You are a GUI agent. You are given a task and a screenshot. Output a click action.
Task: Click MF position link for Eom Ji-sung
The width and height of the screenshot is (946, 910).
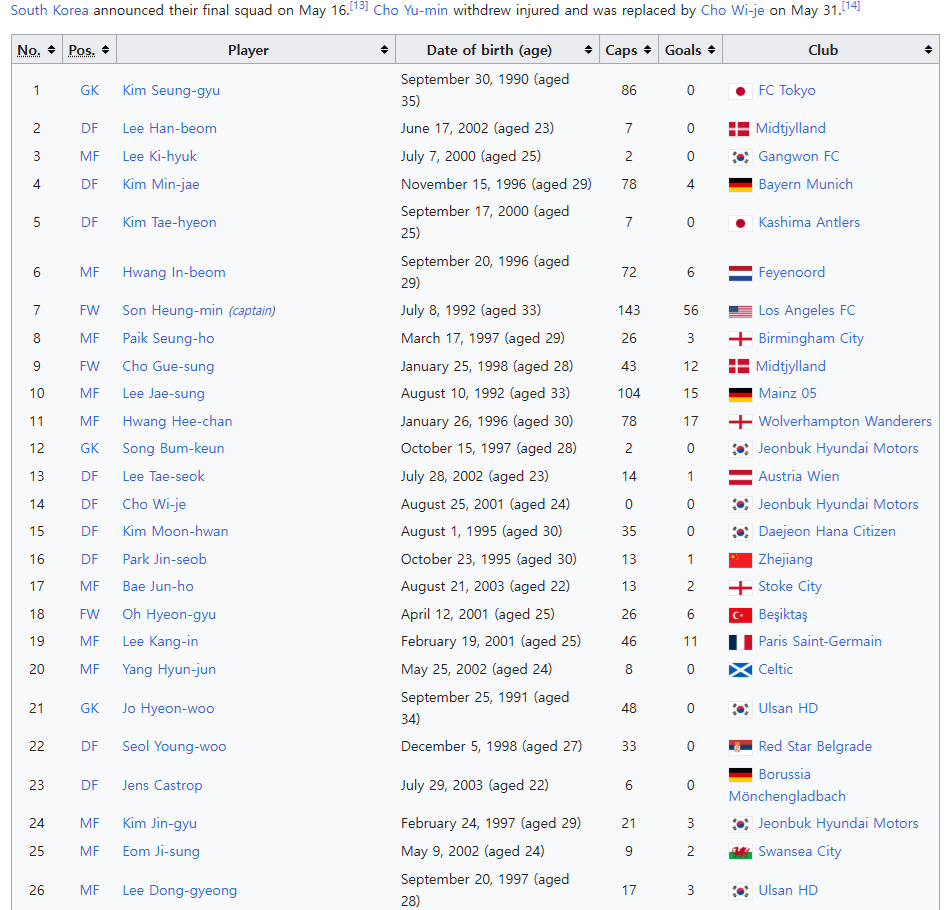[x=89, y=851]
